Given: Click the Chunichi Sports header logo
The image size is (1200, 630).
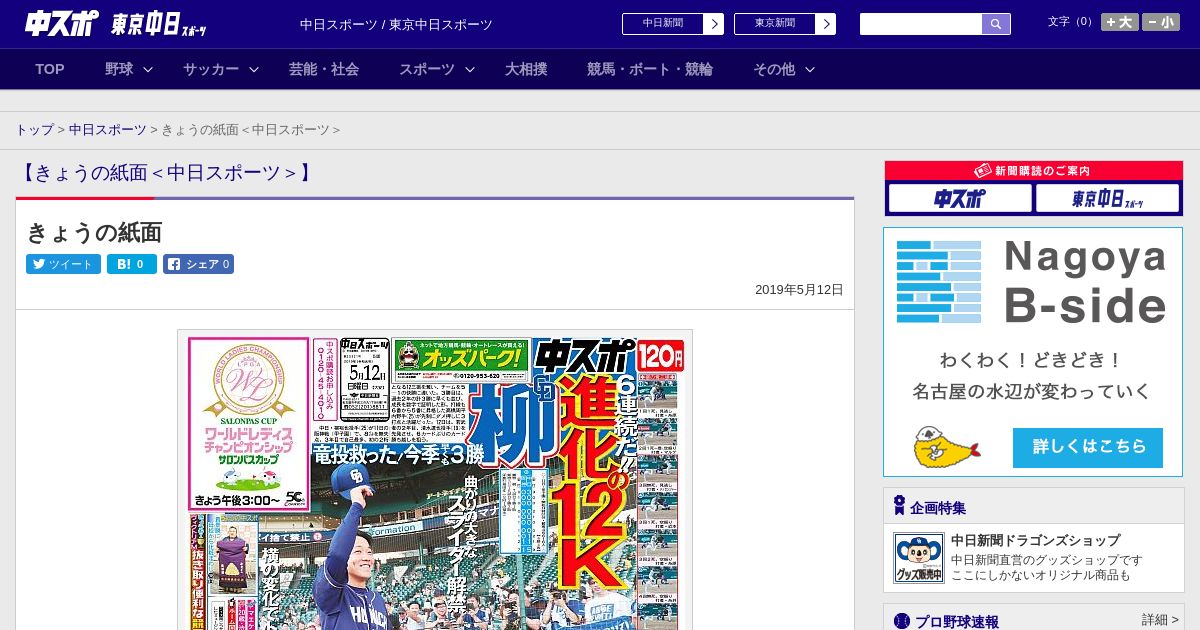Looking at the screenshot, I should coord(62,23).
